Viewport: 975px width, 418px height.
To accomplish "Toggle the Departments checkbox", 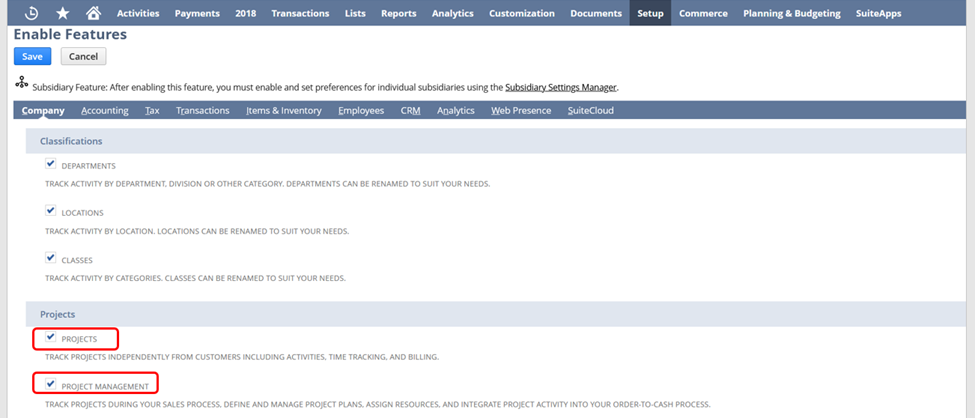I will point(51,164).
